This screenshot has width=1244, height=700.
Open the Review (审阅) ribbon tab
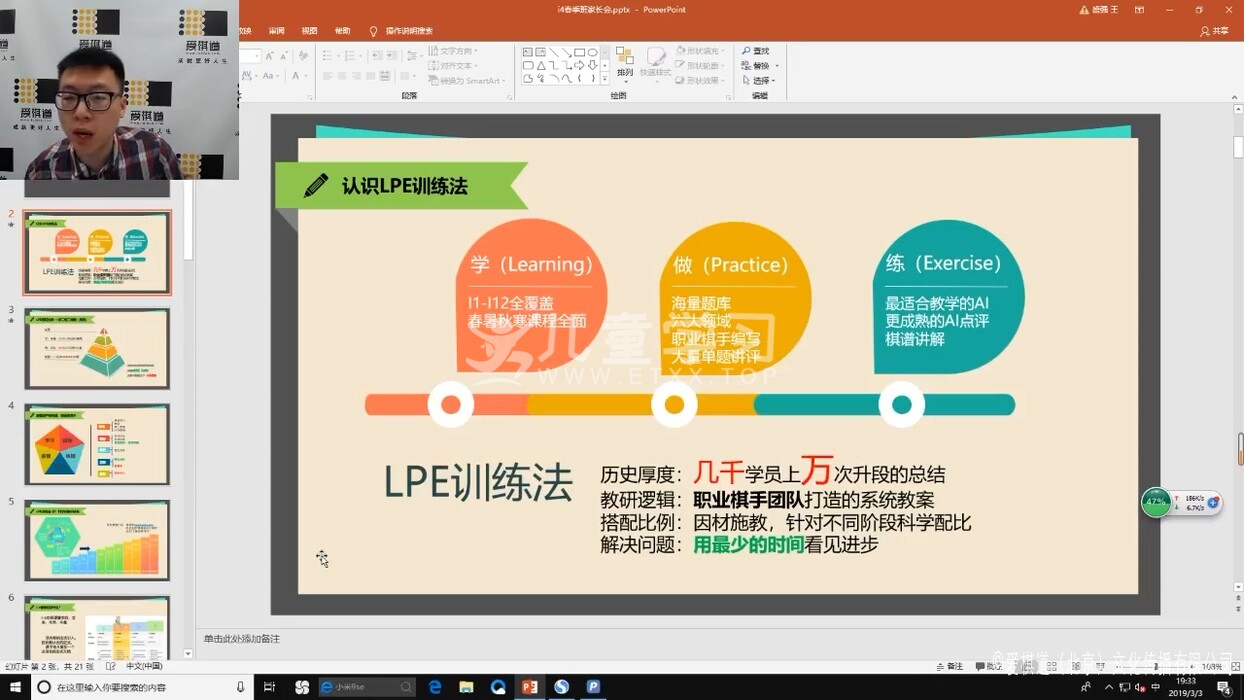(x=277, y=31)
